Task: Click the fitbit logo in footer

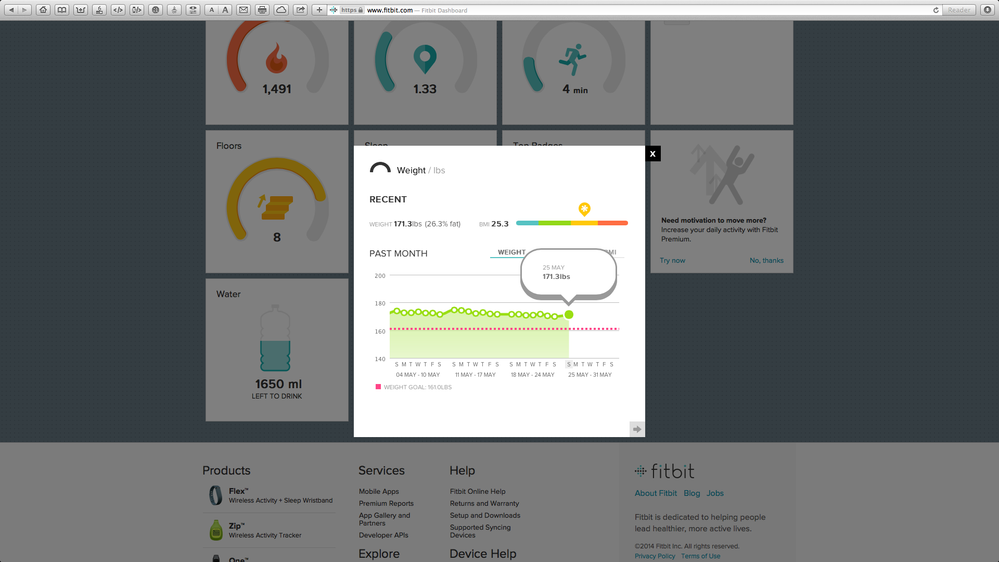Action: 665,471
